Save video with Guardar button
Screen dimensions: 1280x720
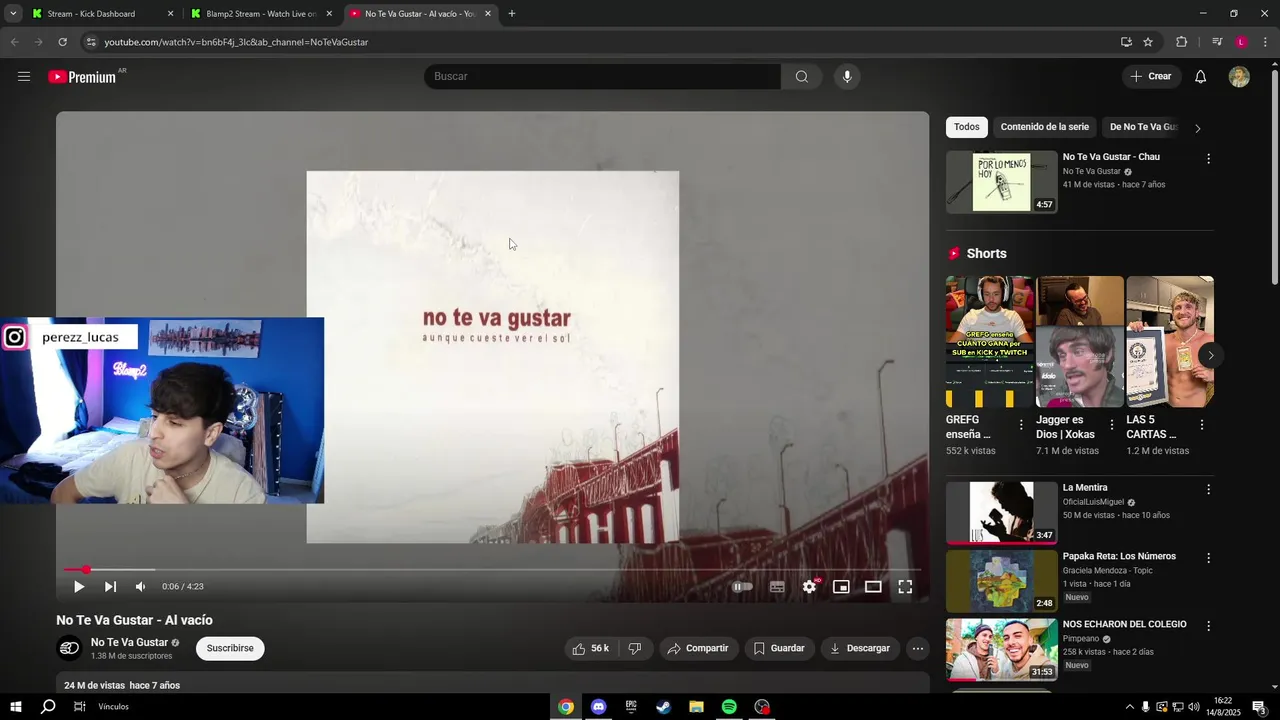tap(779, 649)
